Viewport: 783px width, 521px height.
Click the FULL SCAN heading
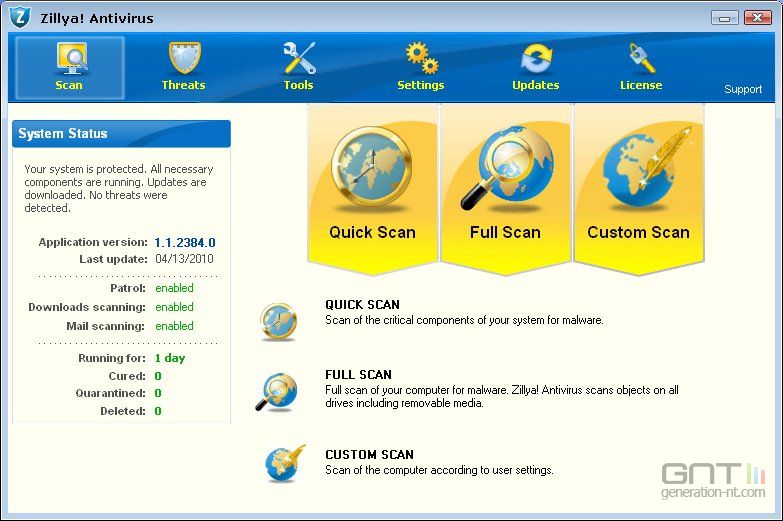[x=359, y=375]
